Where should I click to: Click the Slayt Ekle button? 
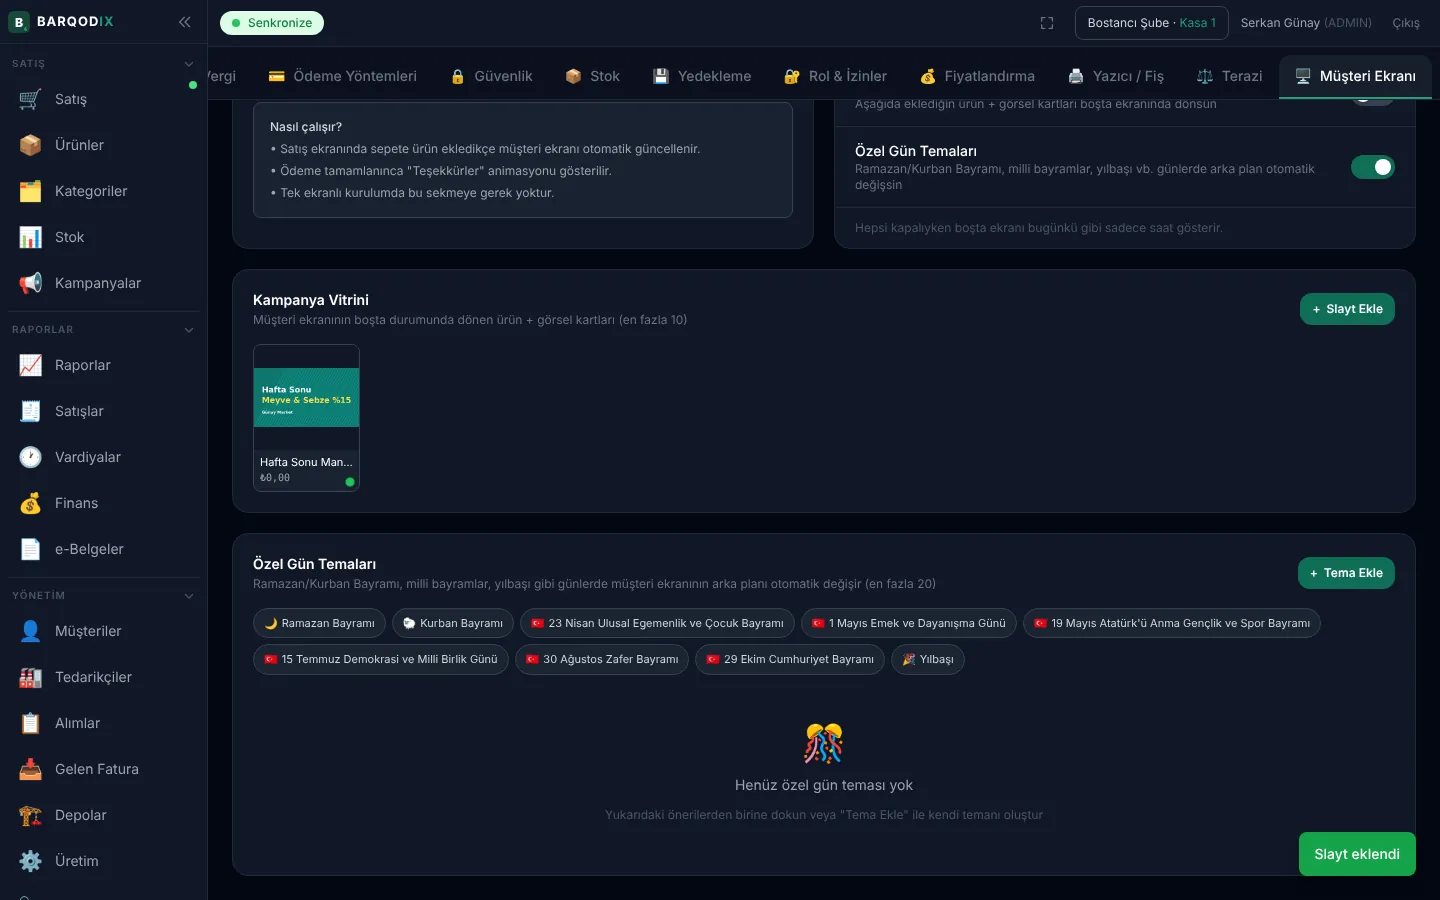coord(1347,309)
